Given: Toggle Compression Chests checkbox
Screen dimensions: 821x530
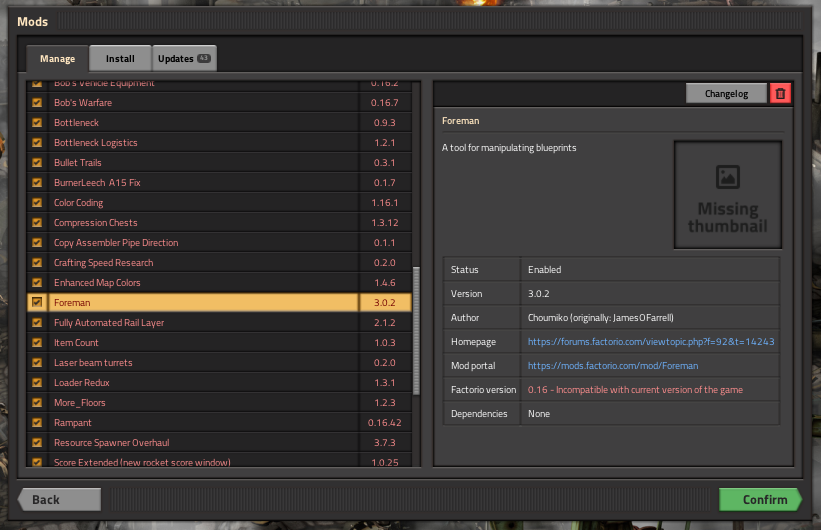Looking at the screenshot, I should (37, 223).
